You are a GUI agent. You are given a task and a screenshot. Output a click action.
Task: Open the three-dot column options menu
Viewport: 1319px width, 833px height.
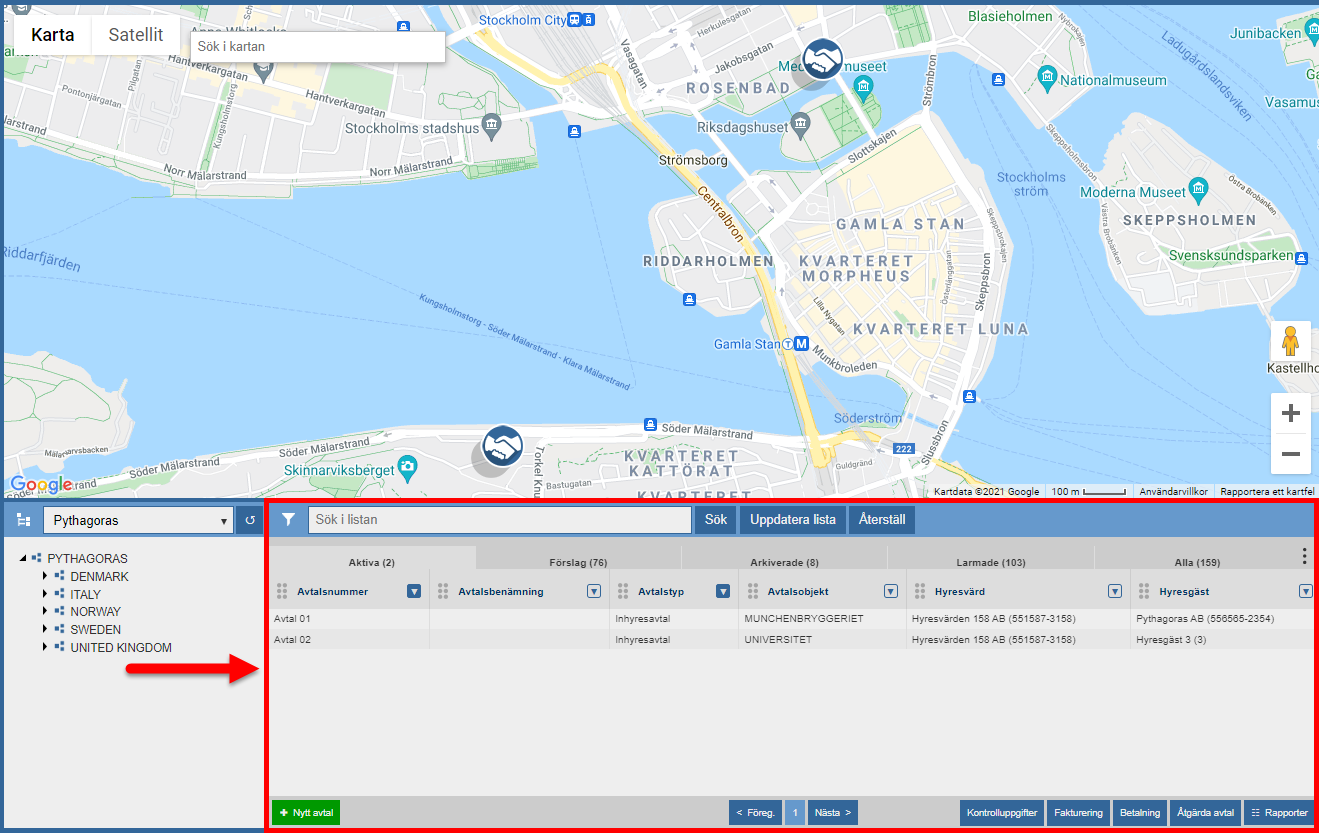click(1304, 556)
